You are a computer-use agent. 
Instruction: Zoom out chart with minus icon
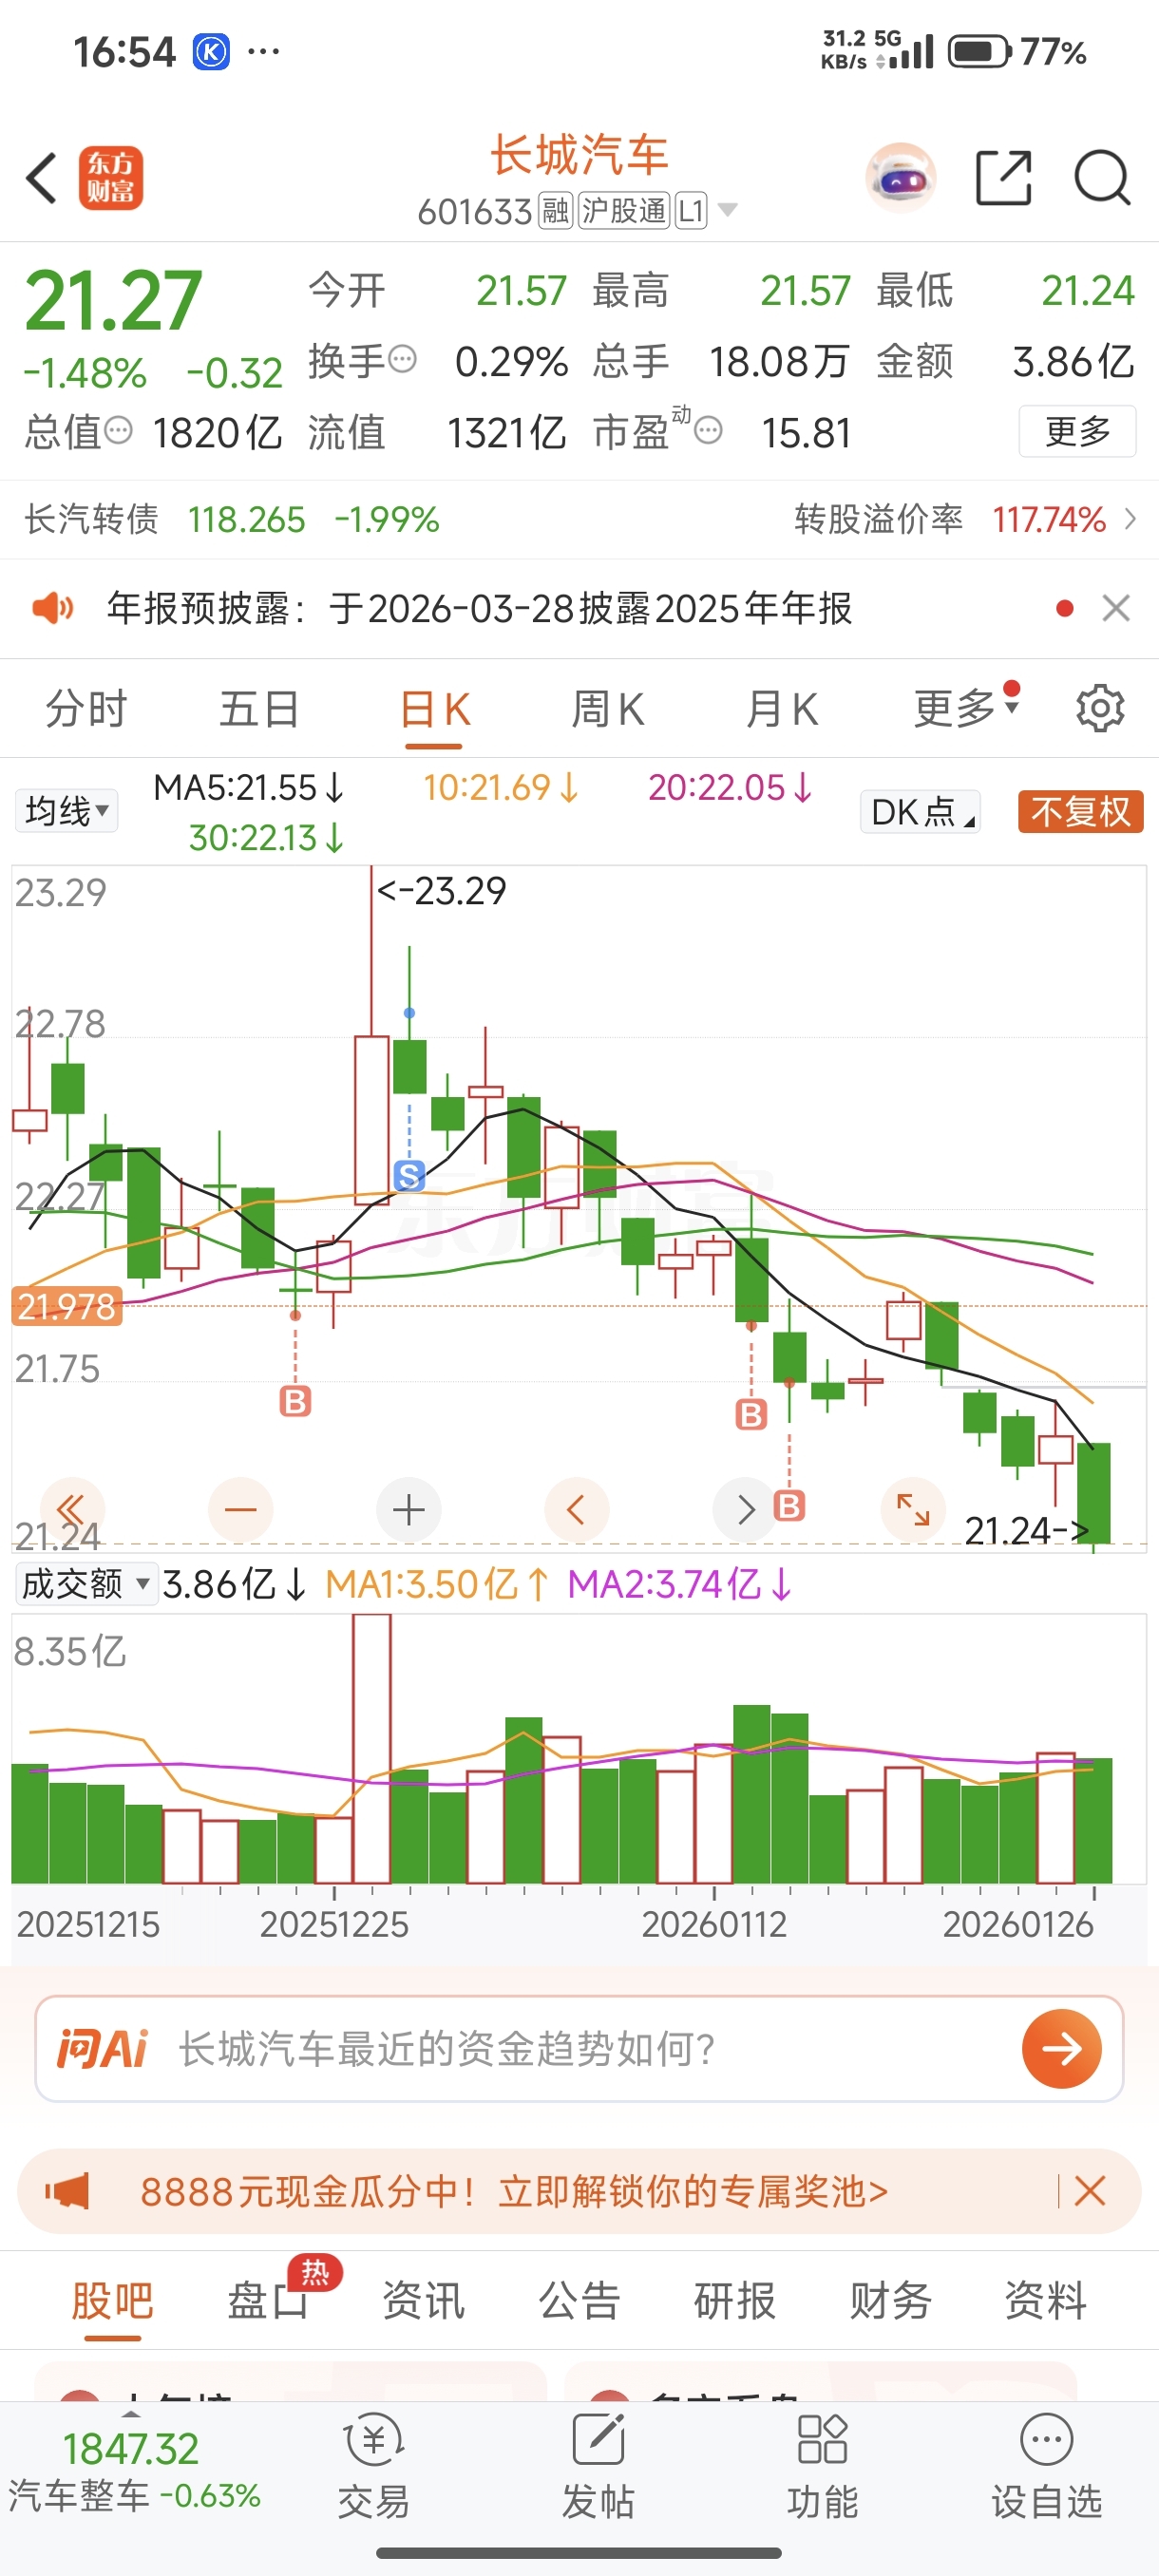tap(240, 1509)
